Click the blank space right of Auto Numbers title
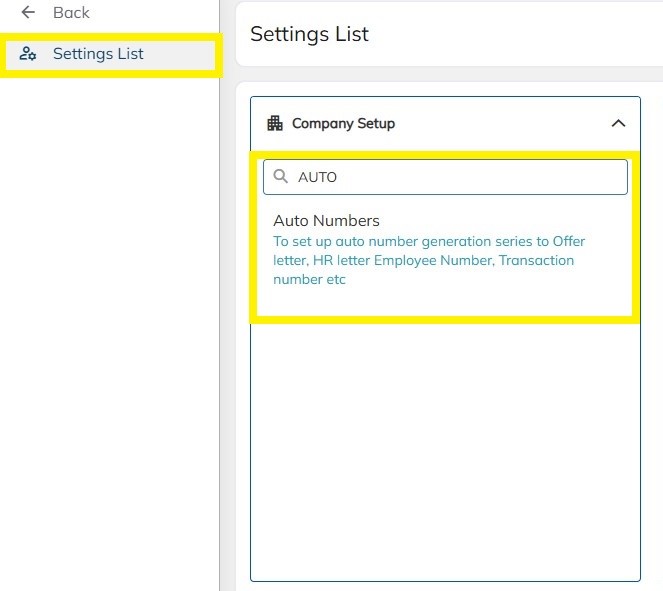 500,221
